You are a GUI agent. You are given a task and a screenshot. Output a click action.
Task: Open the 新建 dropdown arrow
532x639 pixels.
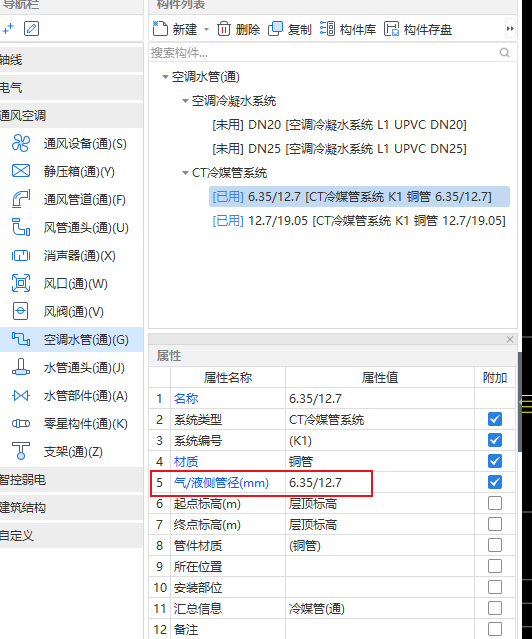206,29
